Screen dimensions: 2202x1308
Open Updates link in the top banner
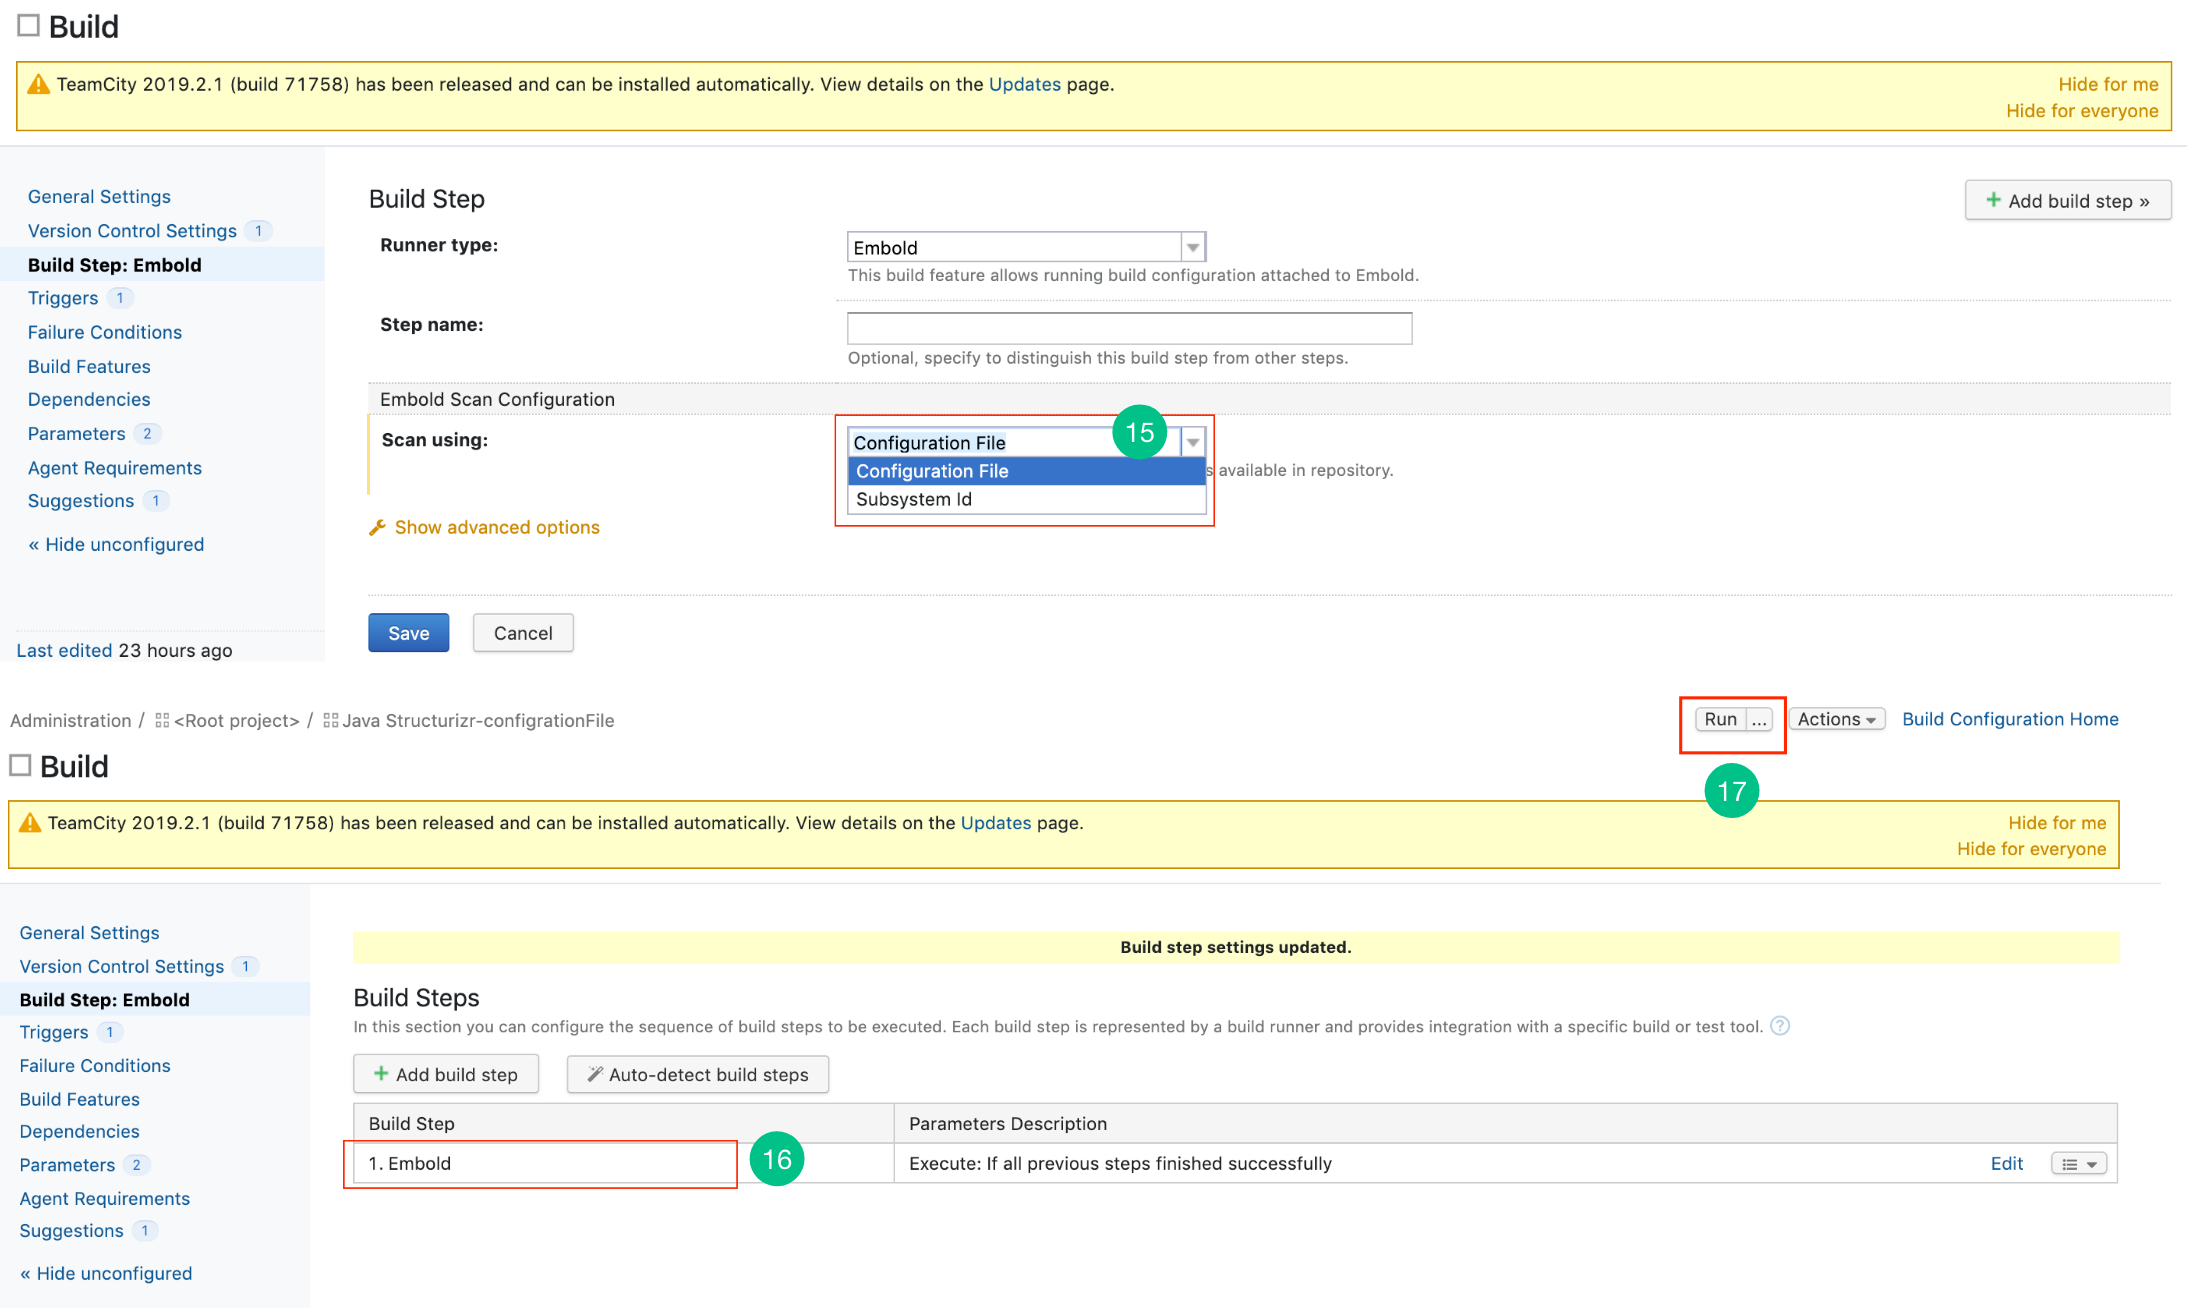pos(1024,84)
